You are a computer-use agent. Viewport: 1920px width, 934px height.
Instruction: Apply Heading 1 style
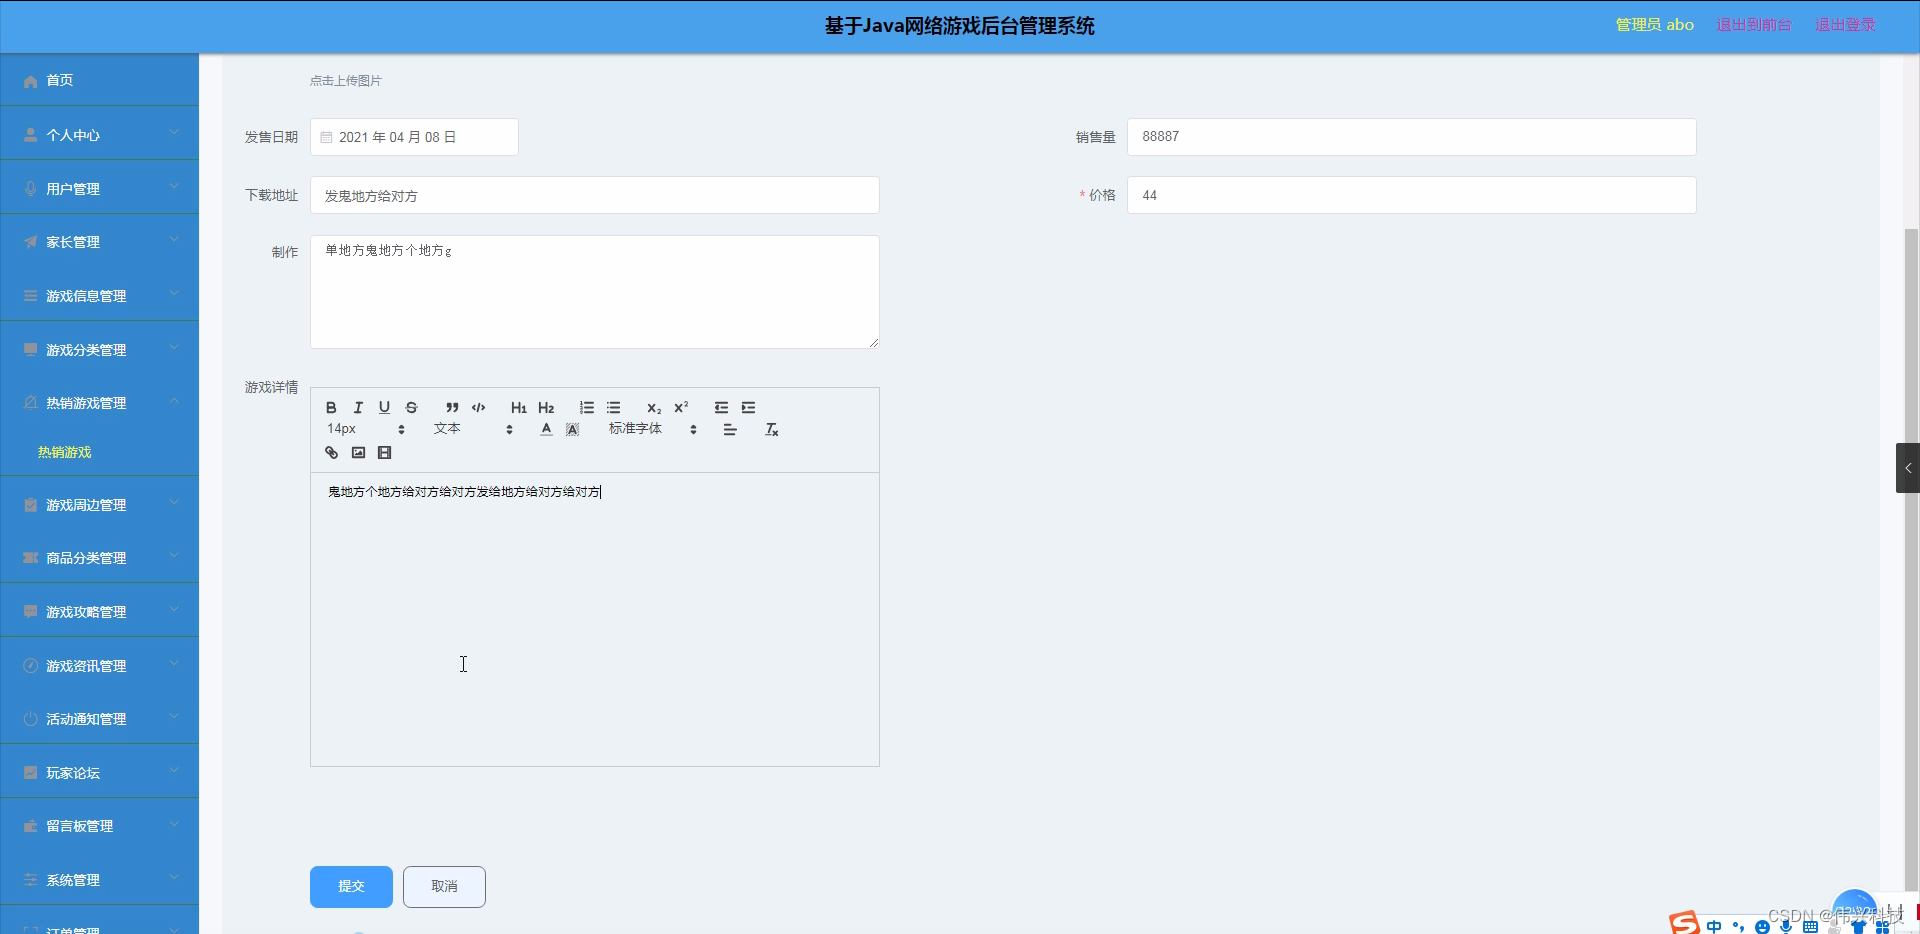[x=519, y=408]
